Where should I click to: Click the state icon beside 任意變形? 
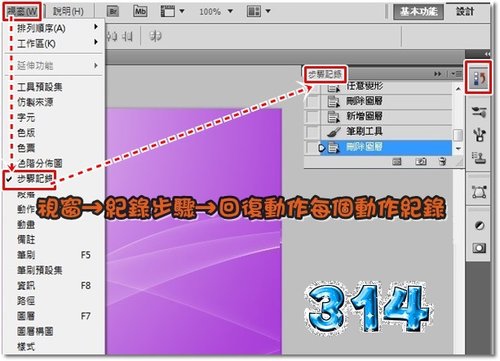(333, 88)
